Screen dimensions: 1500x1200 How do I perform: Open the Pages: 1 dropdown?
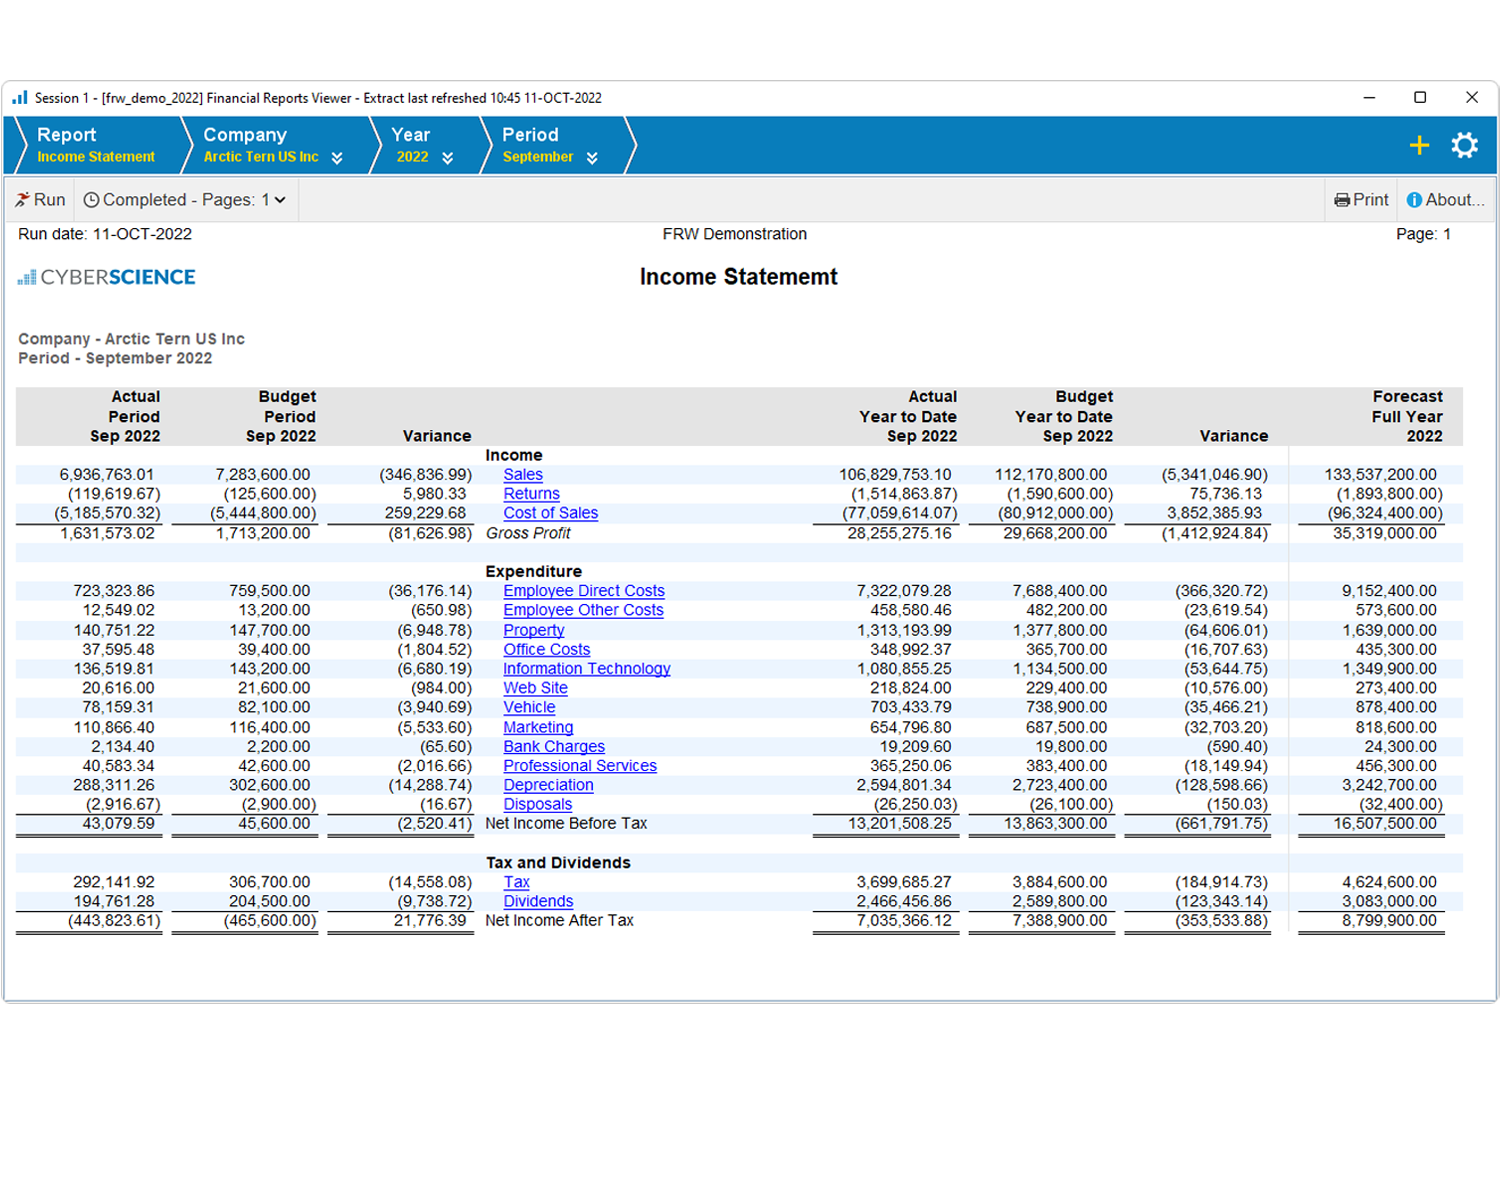[277, 199]
